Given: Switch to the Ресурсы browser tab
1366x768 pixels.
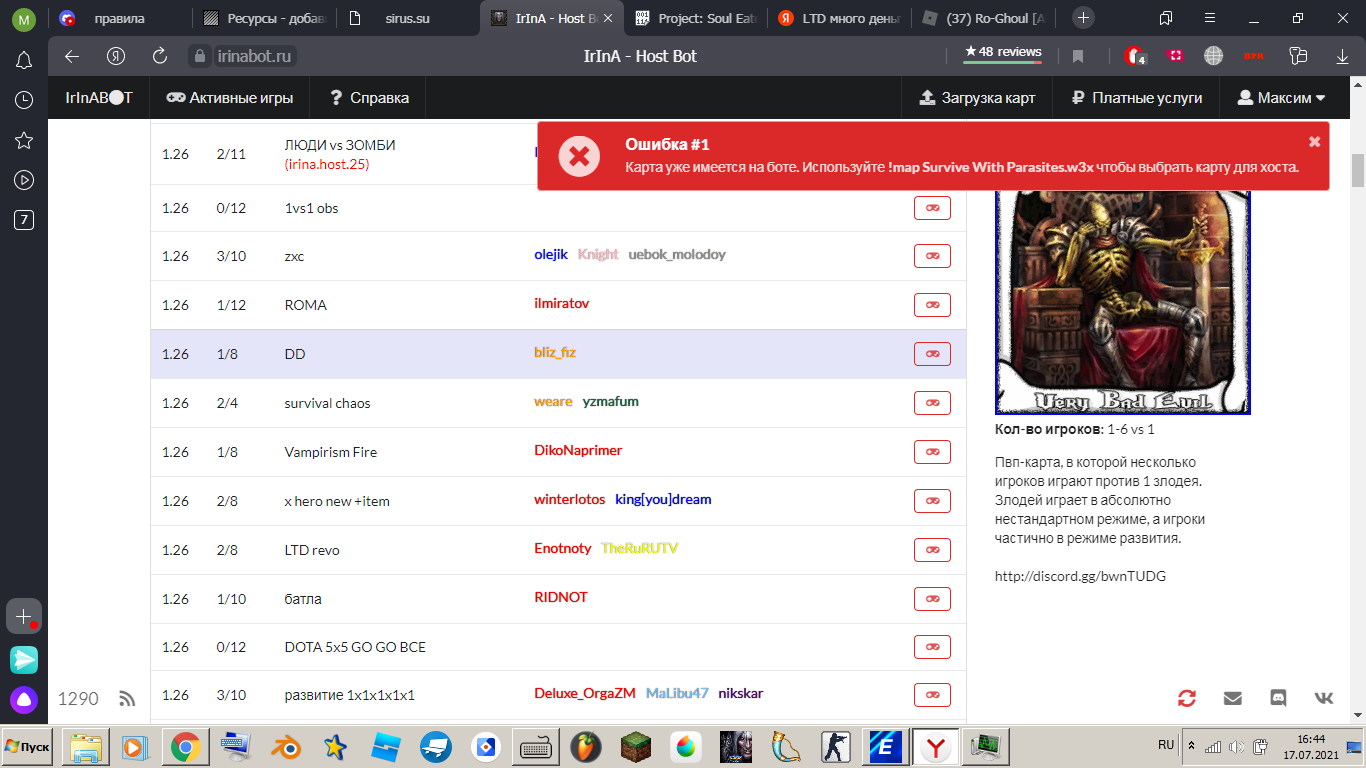Looking at the screenshot, I should tap(262, 18).
